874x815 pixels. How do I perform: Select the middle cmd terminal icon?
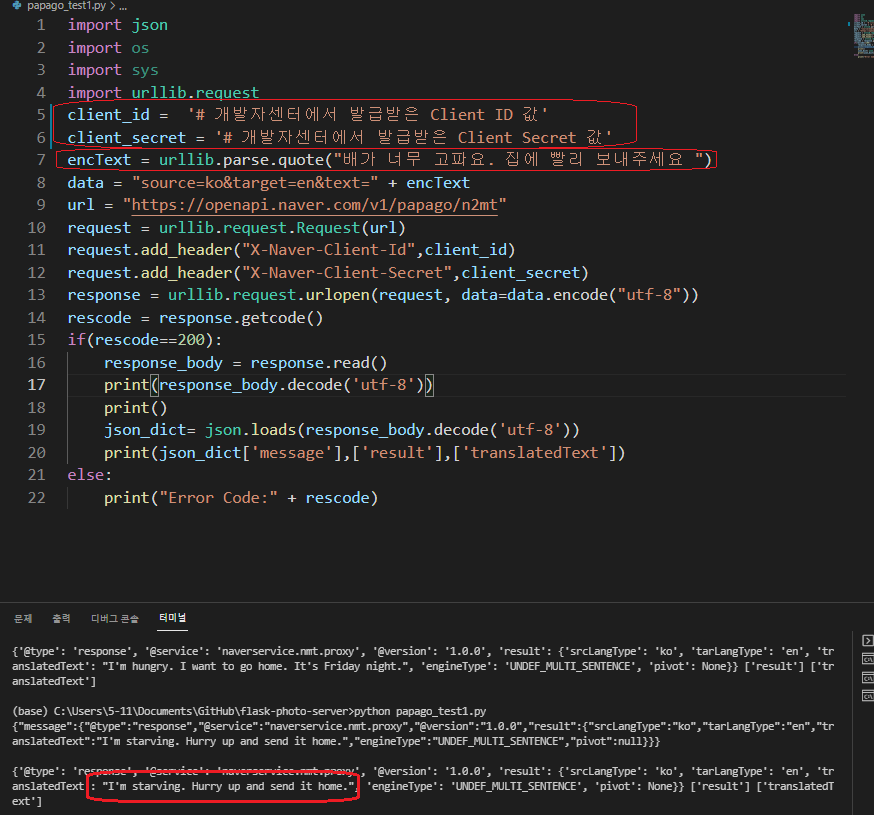tap(868, 677)
